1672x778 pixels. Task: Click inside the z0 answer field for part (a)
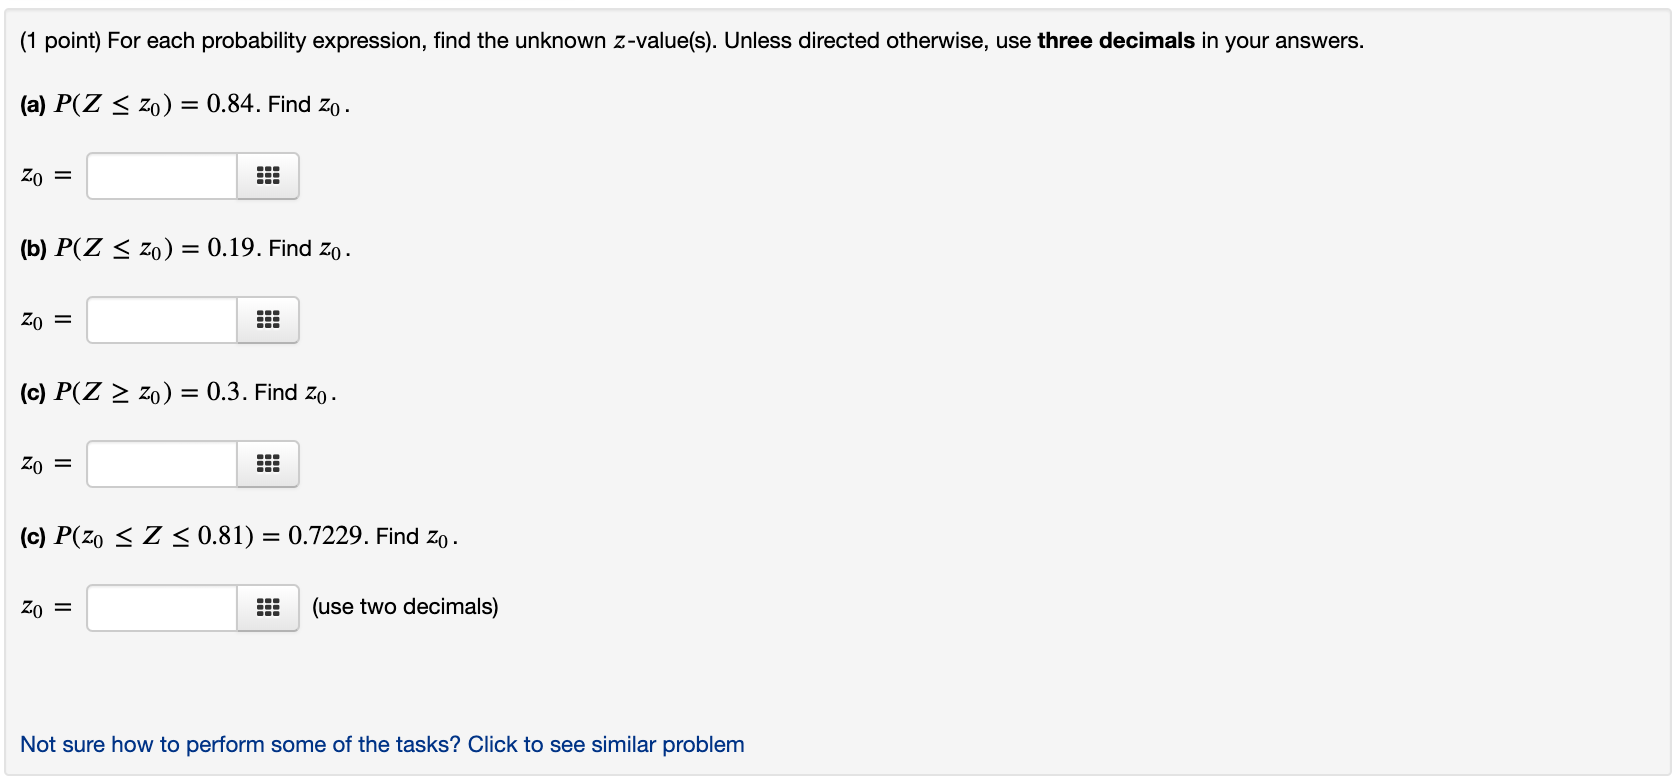point(160,175)
